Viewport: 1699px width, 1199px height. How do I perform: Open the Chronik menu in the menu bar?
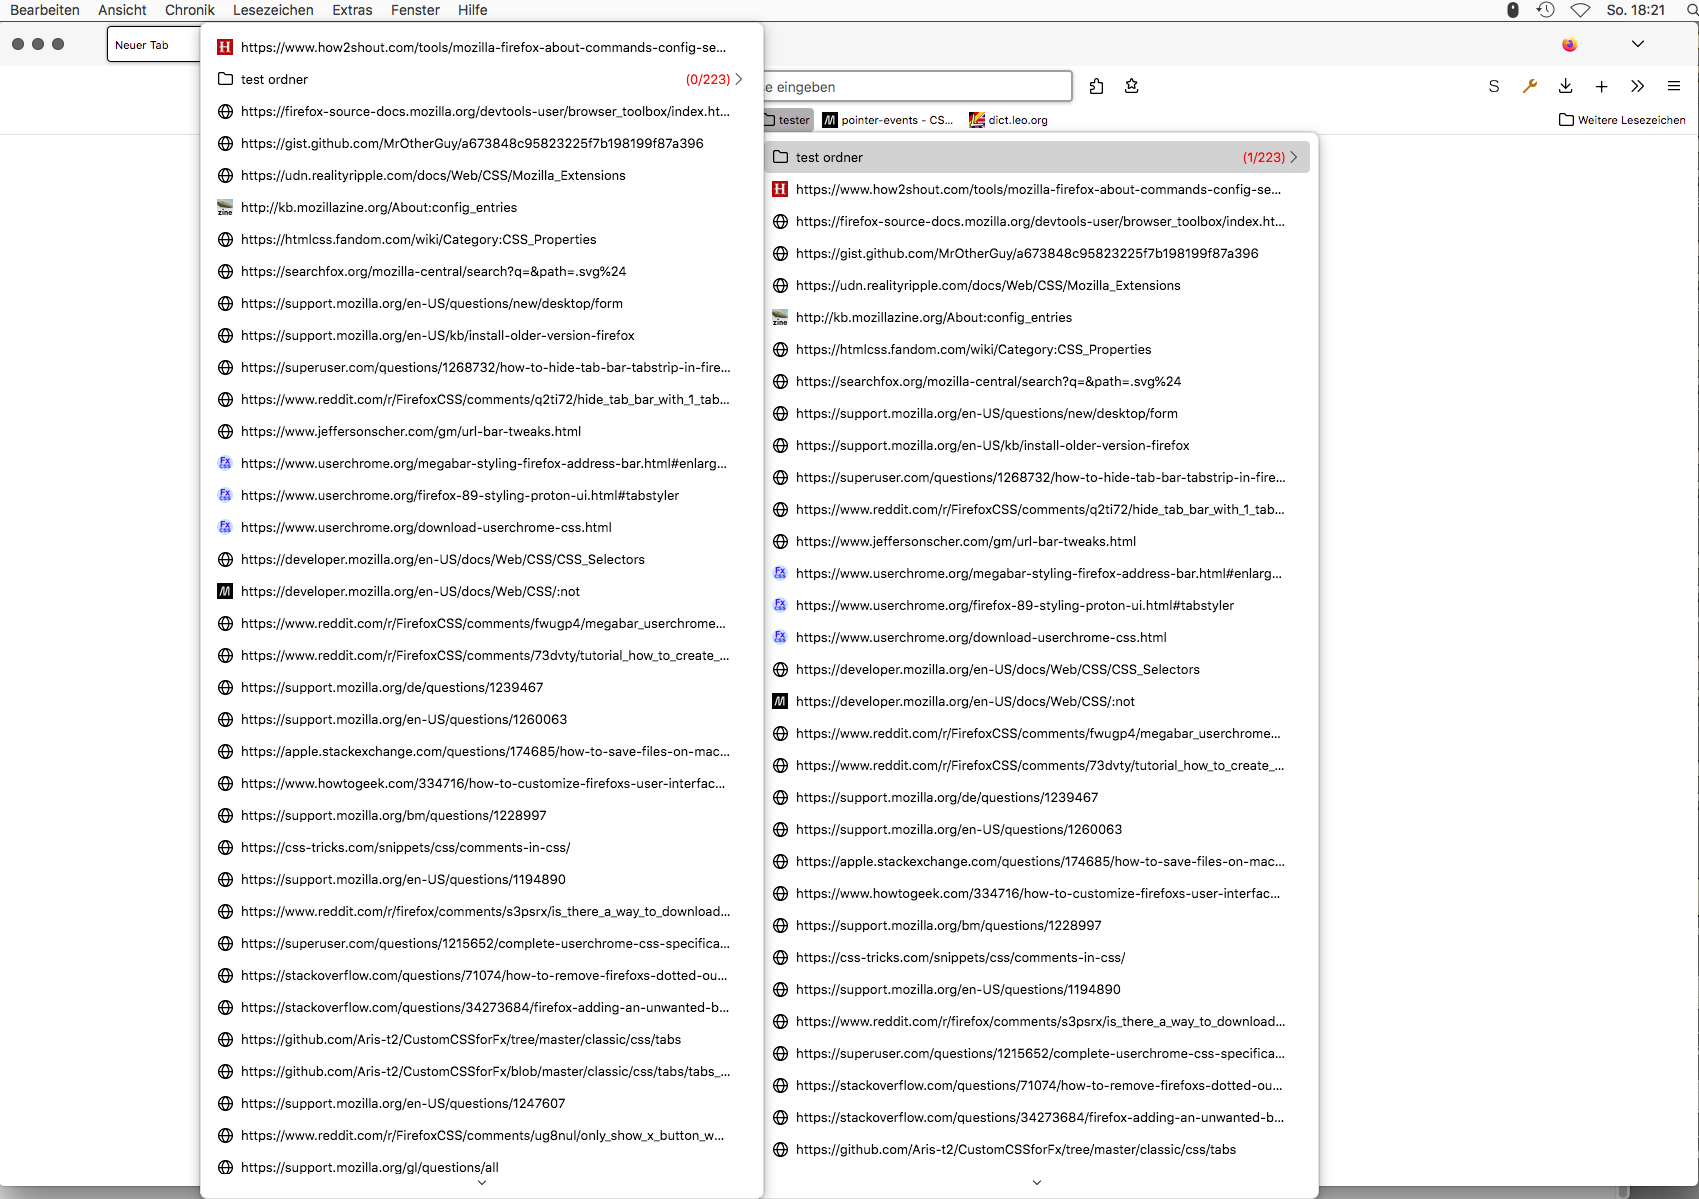pyautogui.click(x=190, y=10)
